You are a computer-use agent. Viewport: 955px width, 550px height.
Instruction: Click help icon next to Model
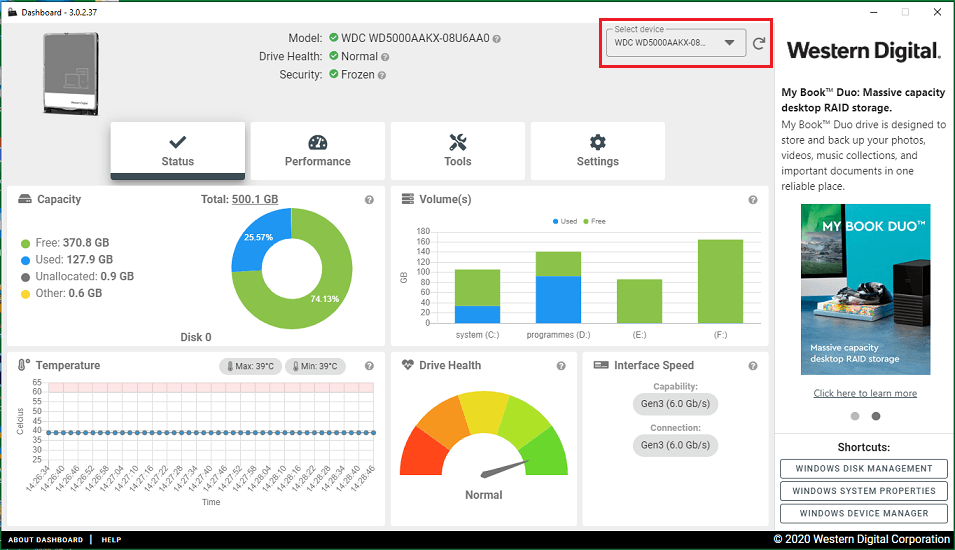pyautogui.click(x=497, y=39)
